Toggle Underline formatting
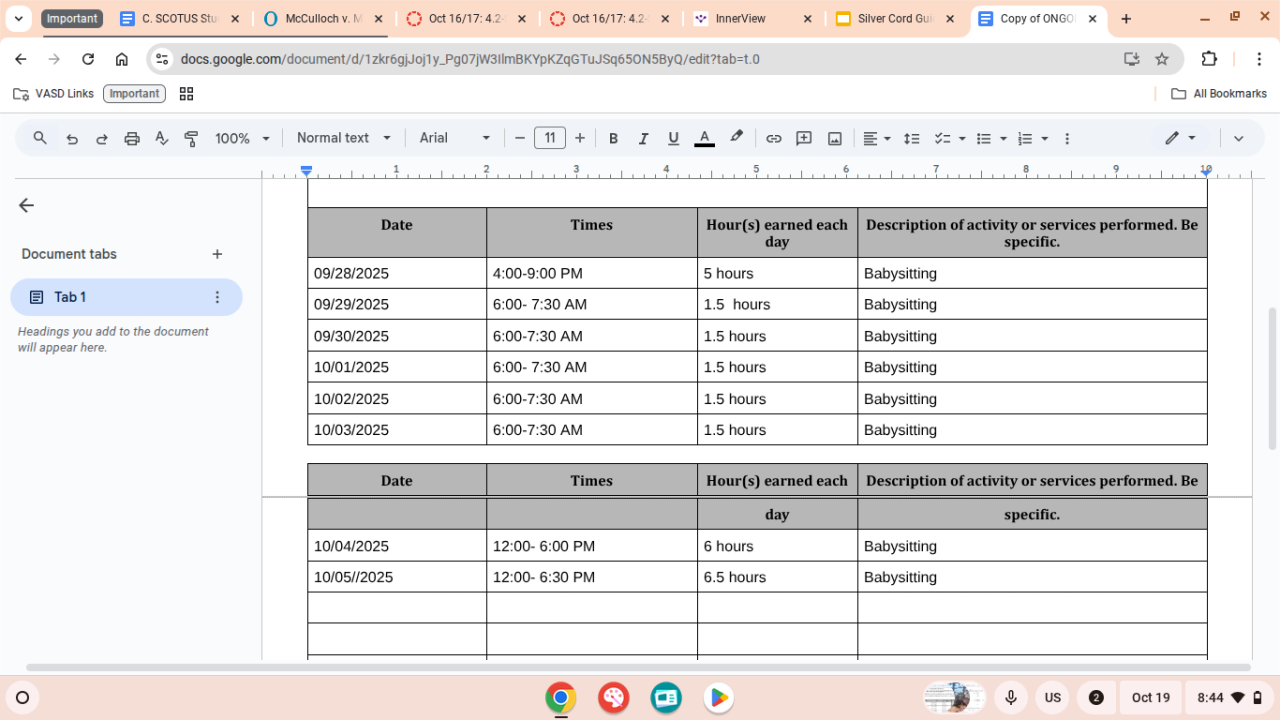The width and height of the screenshot is (1280, 720). click(673, 139)
